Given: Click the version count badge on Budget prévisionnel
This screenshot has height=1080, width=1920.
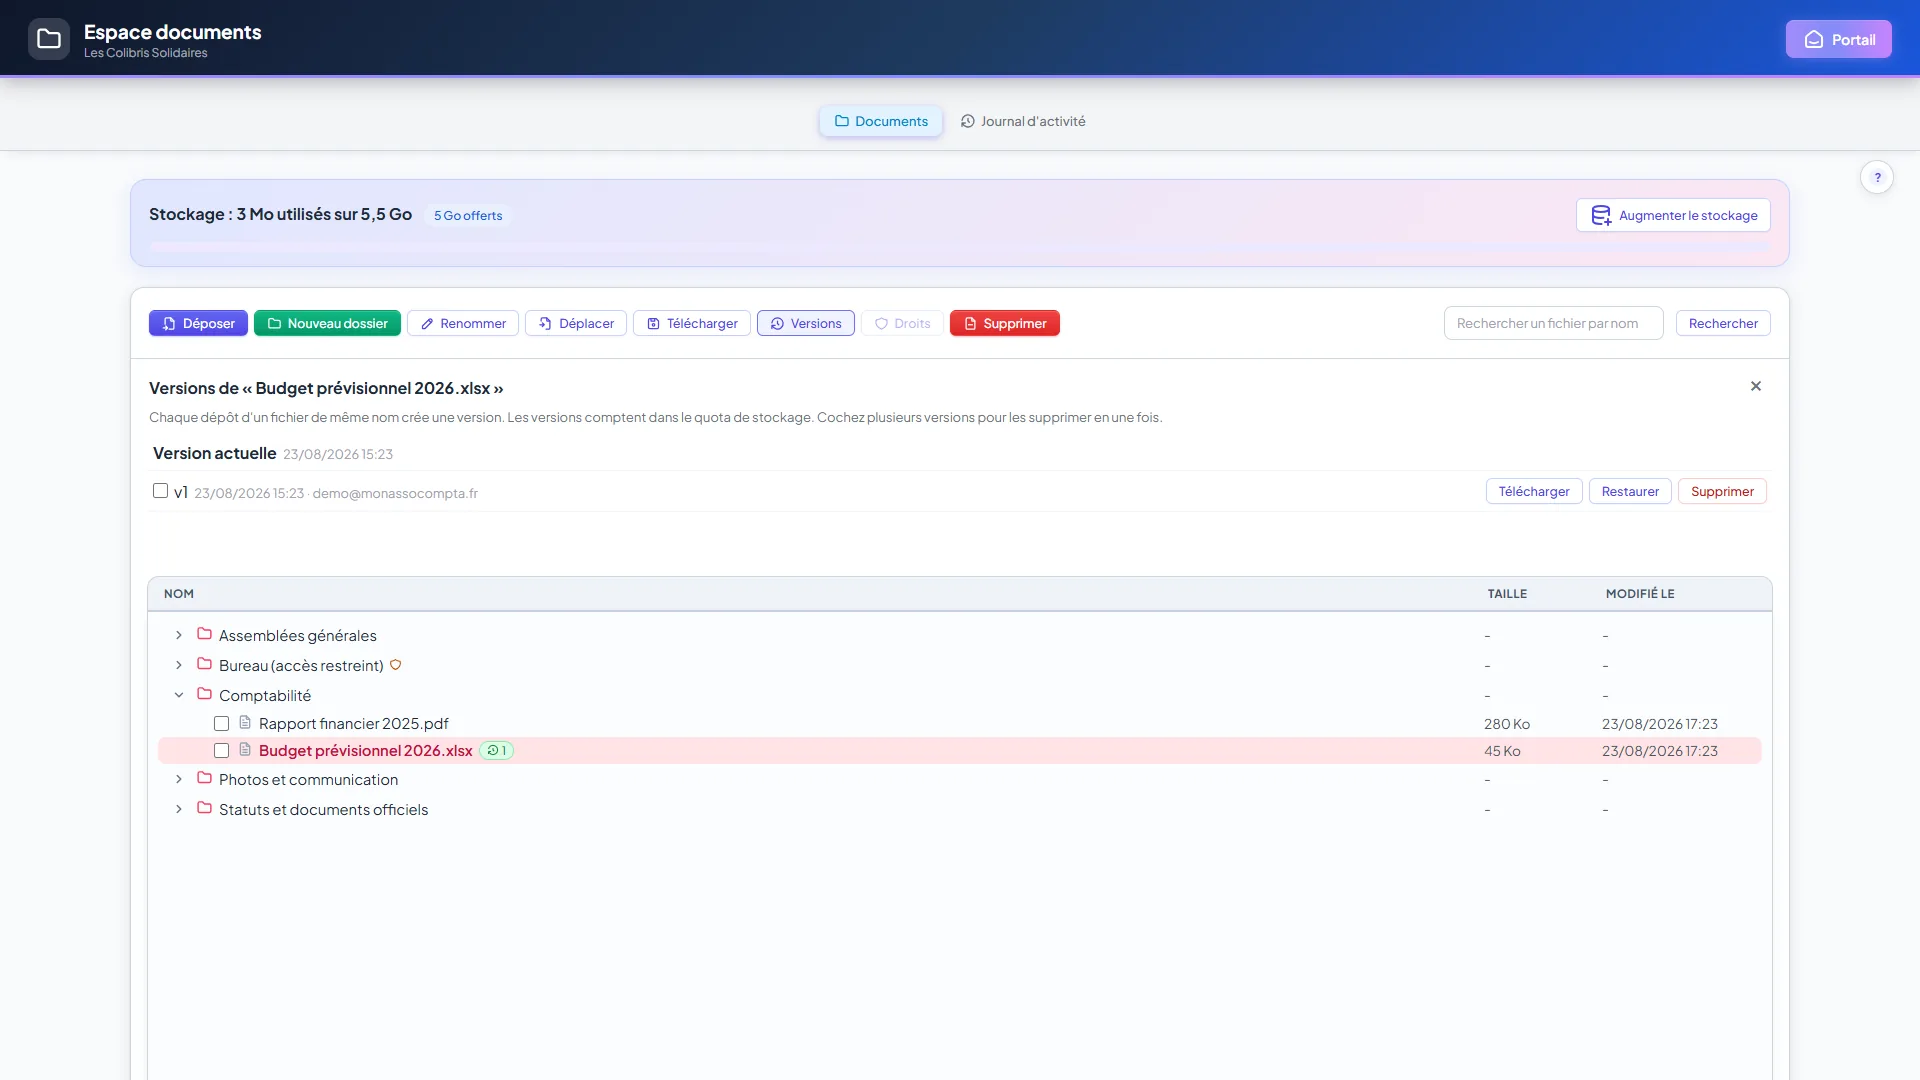Looking at the screenshot, I should tap(496, 750).
